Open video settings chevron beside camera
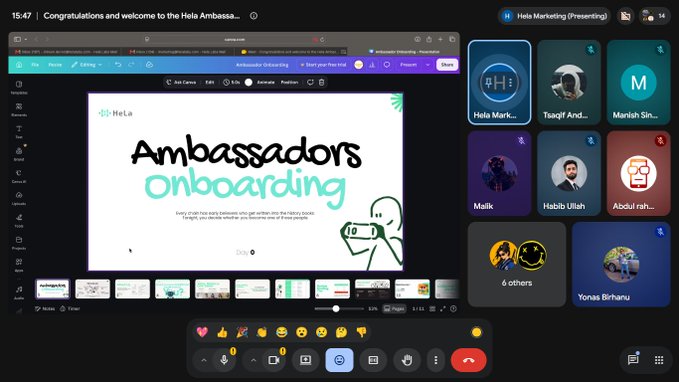This screenshot has width=679, height=382. click(253, 360)
